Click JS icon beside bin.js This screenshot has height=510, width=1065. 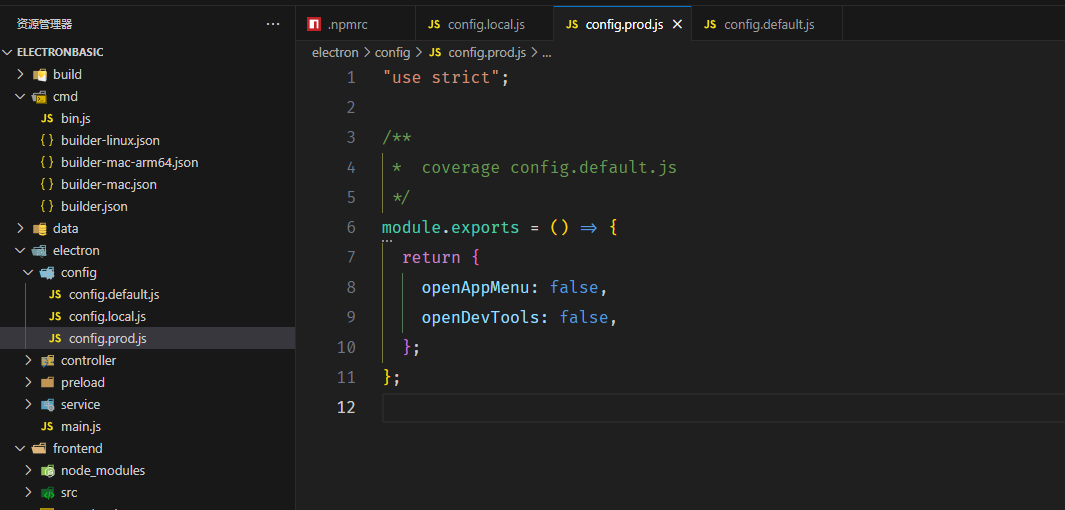(47, 118)
